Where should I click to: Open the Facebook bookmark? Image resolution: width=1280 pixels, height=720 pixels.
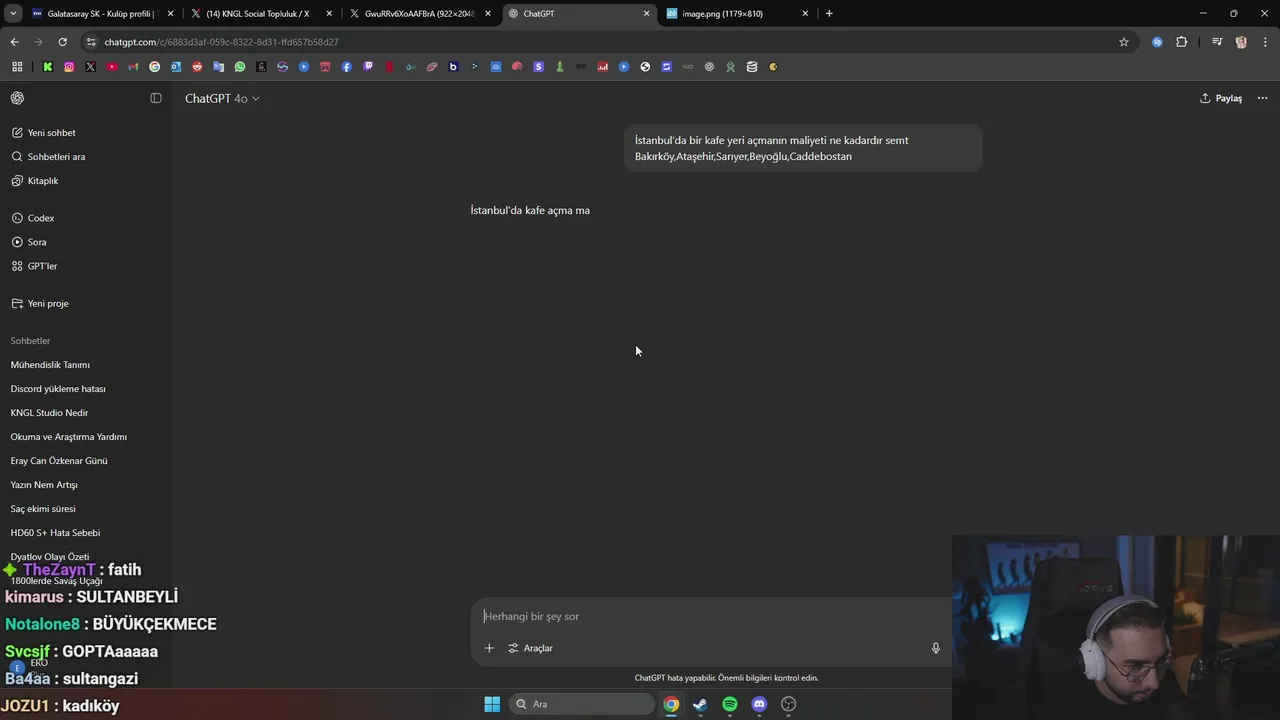tap(347, 67)
